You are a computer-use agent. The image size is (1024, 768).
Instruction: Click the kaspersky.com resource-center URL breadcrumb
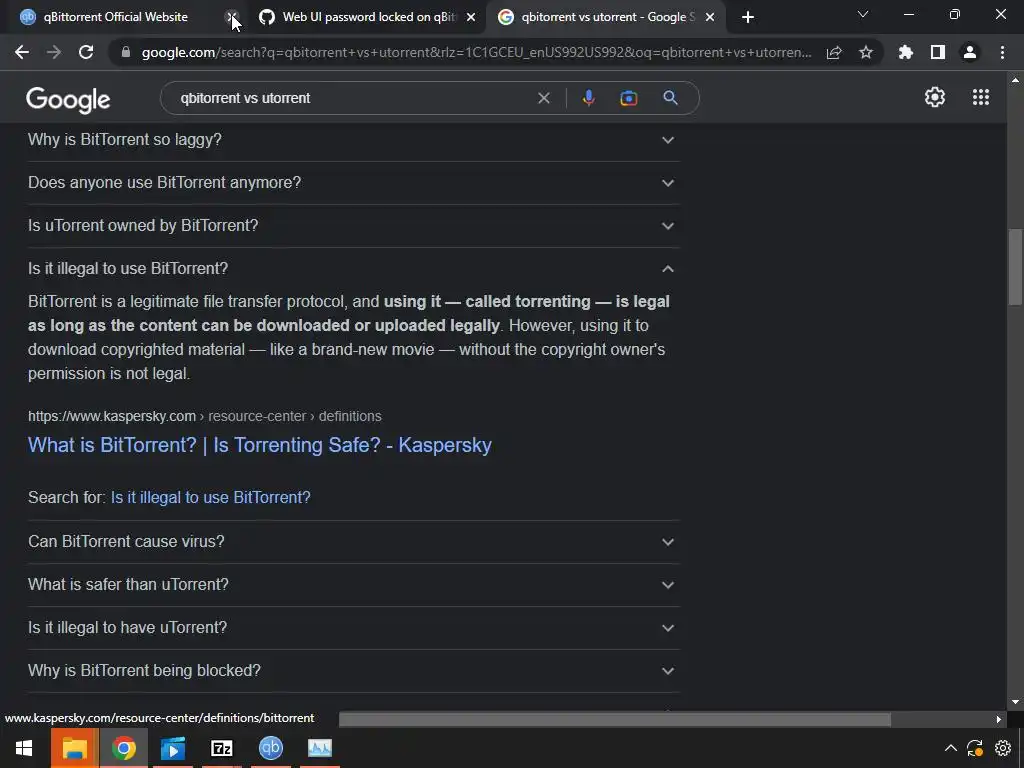tap(204, 417)
